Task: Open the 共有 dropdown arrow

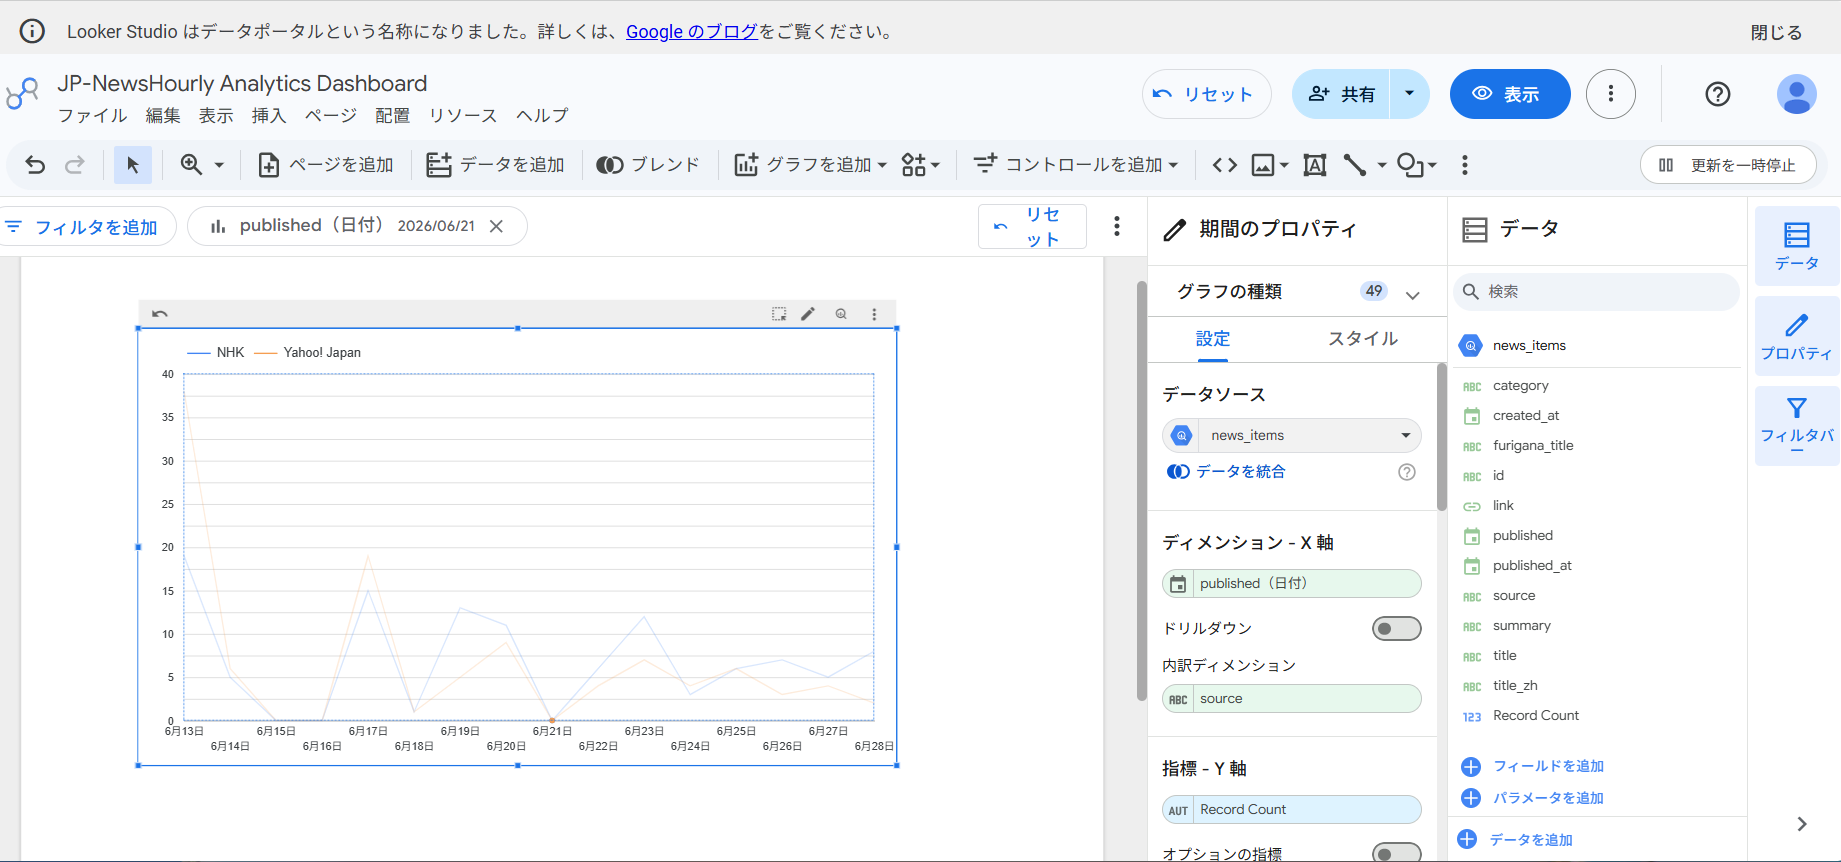Action: point(1410,94)
